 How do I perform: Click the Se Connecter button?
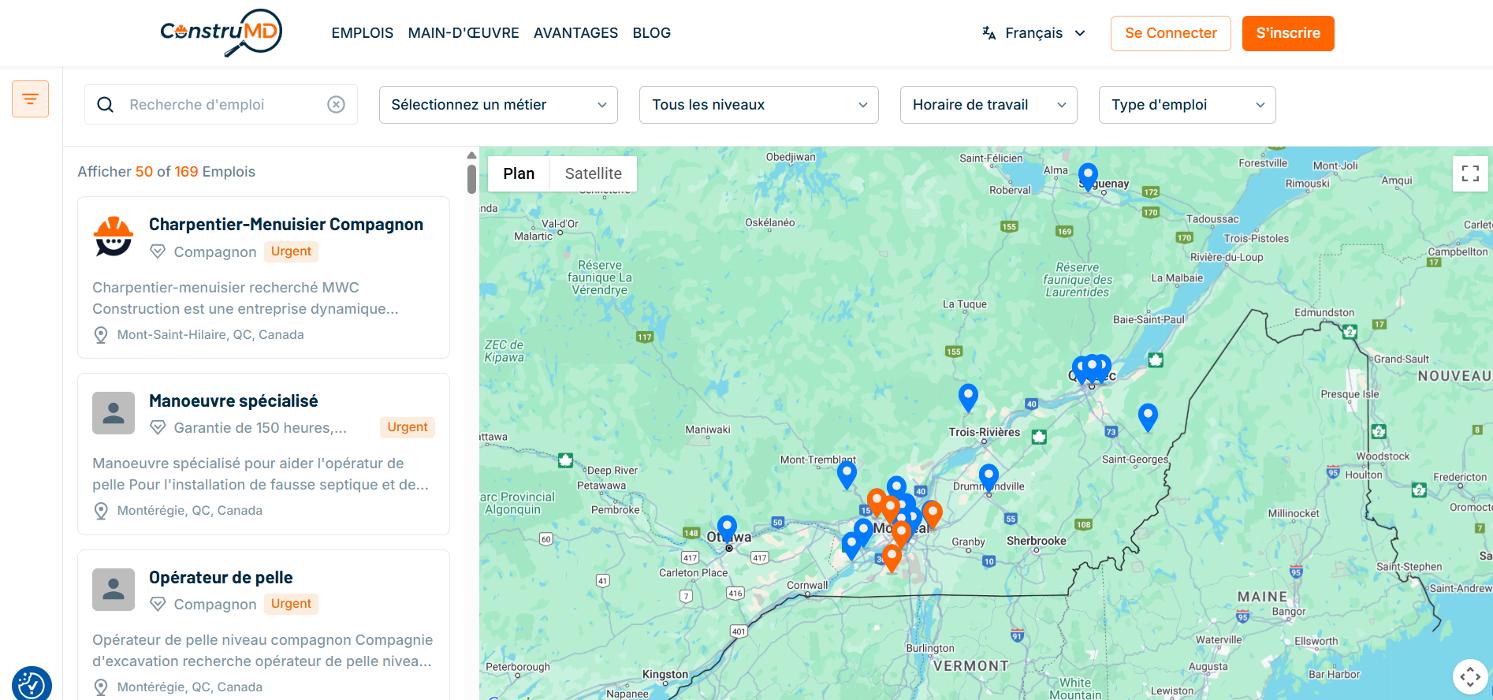[x=1170, y=33]
